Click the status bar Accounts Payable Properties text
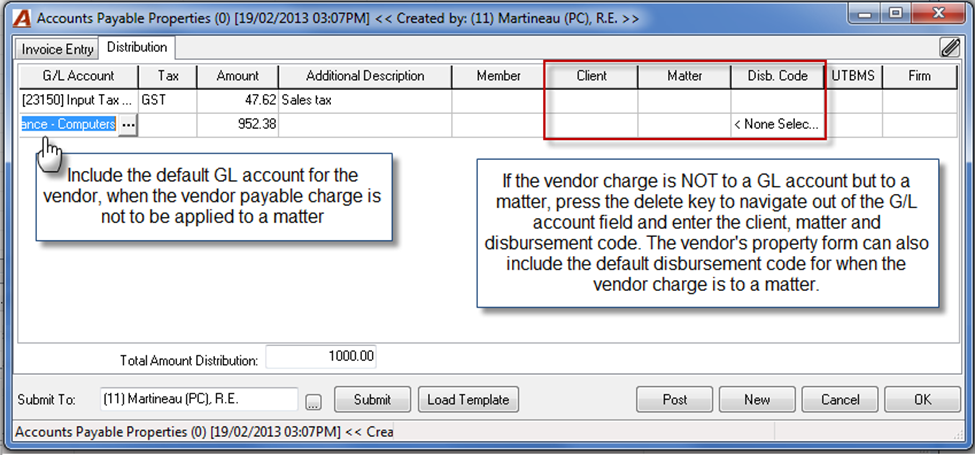 (204, 431)
